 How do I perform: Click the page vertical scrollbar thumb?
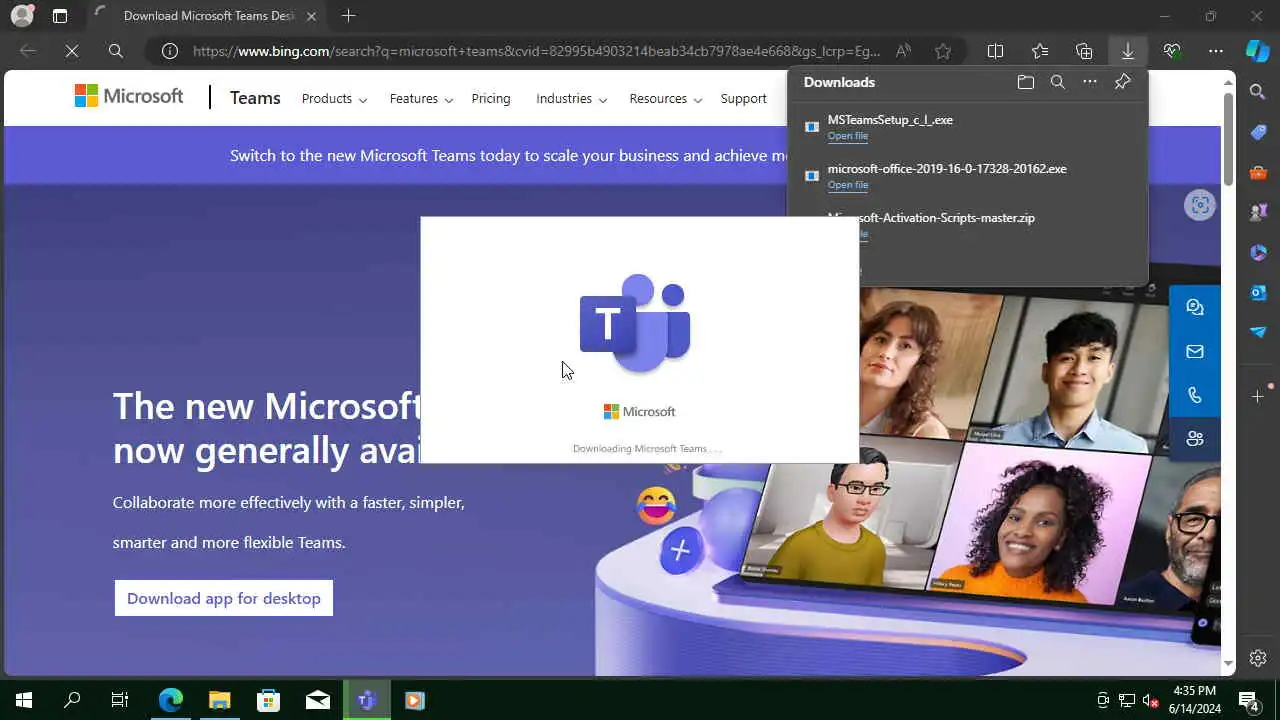point(1229,138)
